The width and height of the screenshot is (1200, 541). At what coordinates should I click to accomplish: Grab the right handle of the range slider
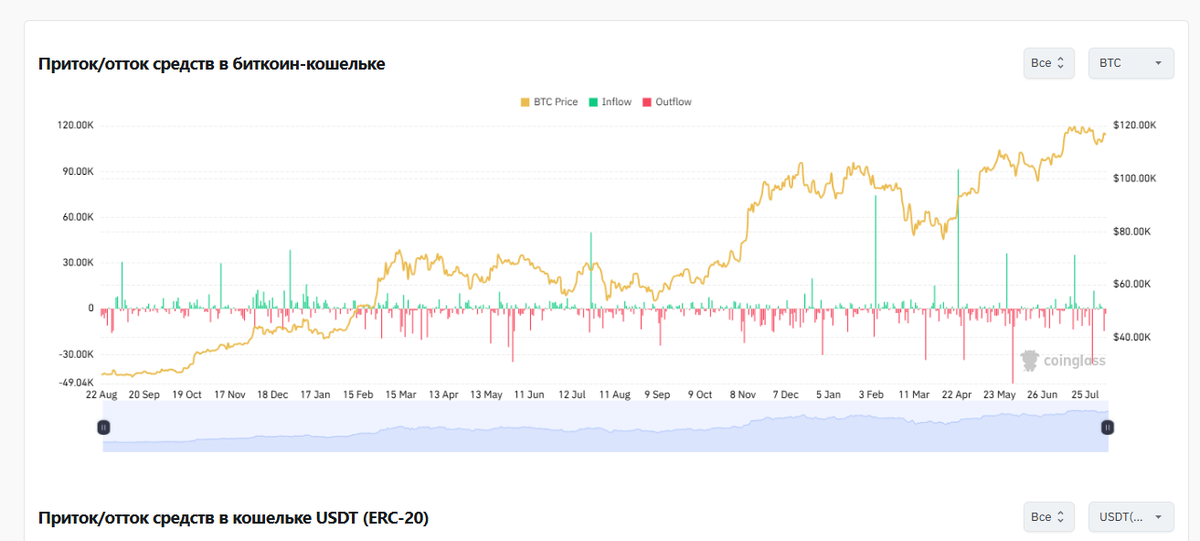(1107, 427)
